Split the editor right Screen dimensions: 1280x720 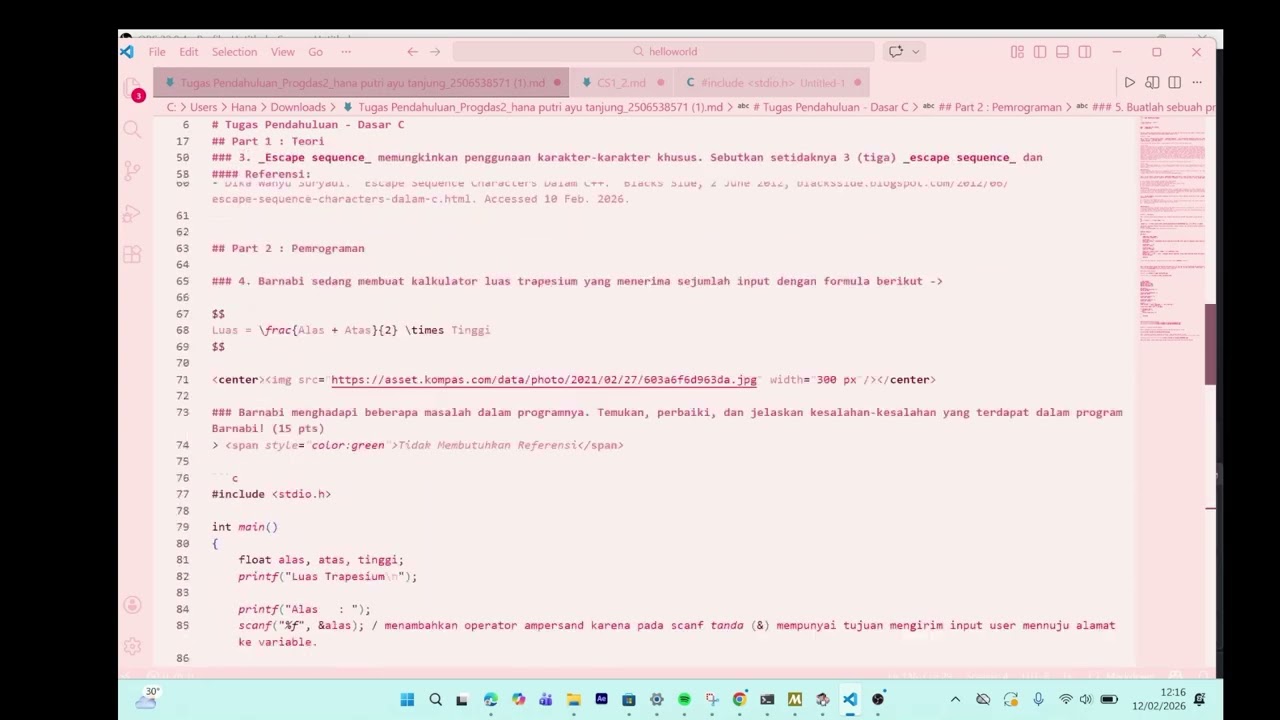(x=1174, y=83)
